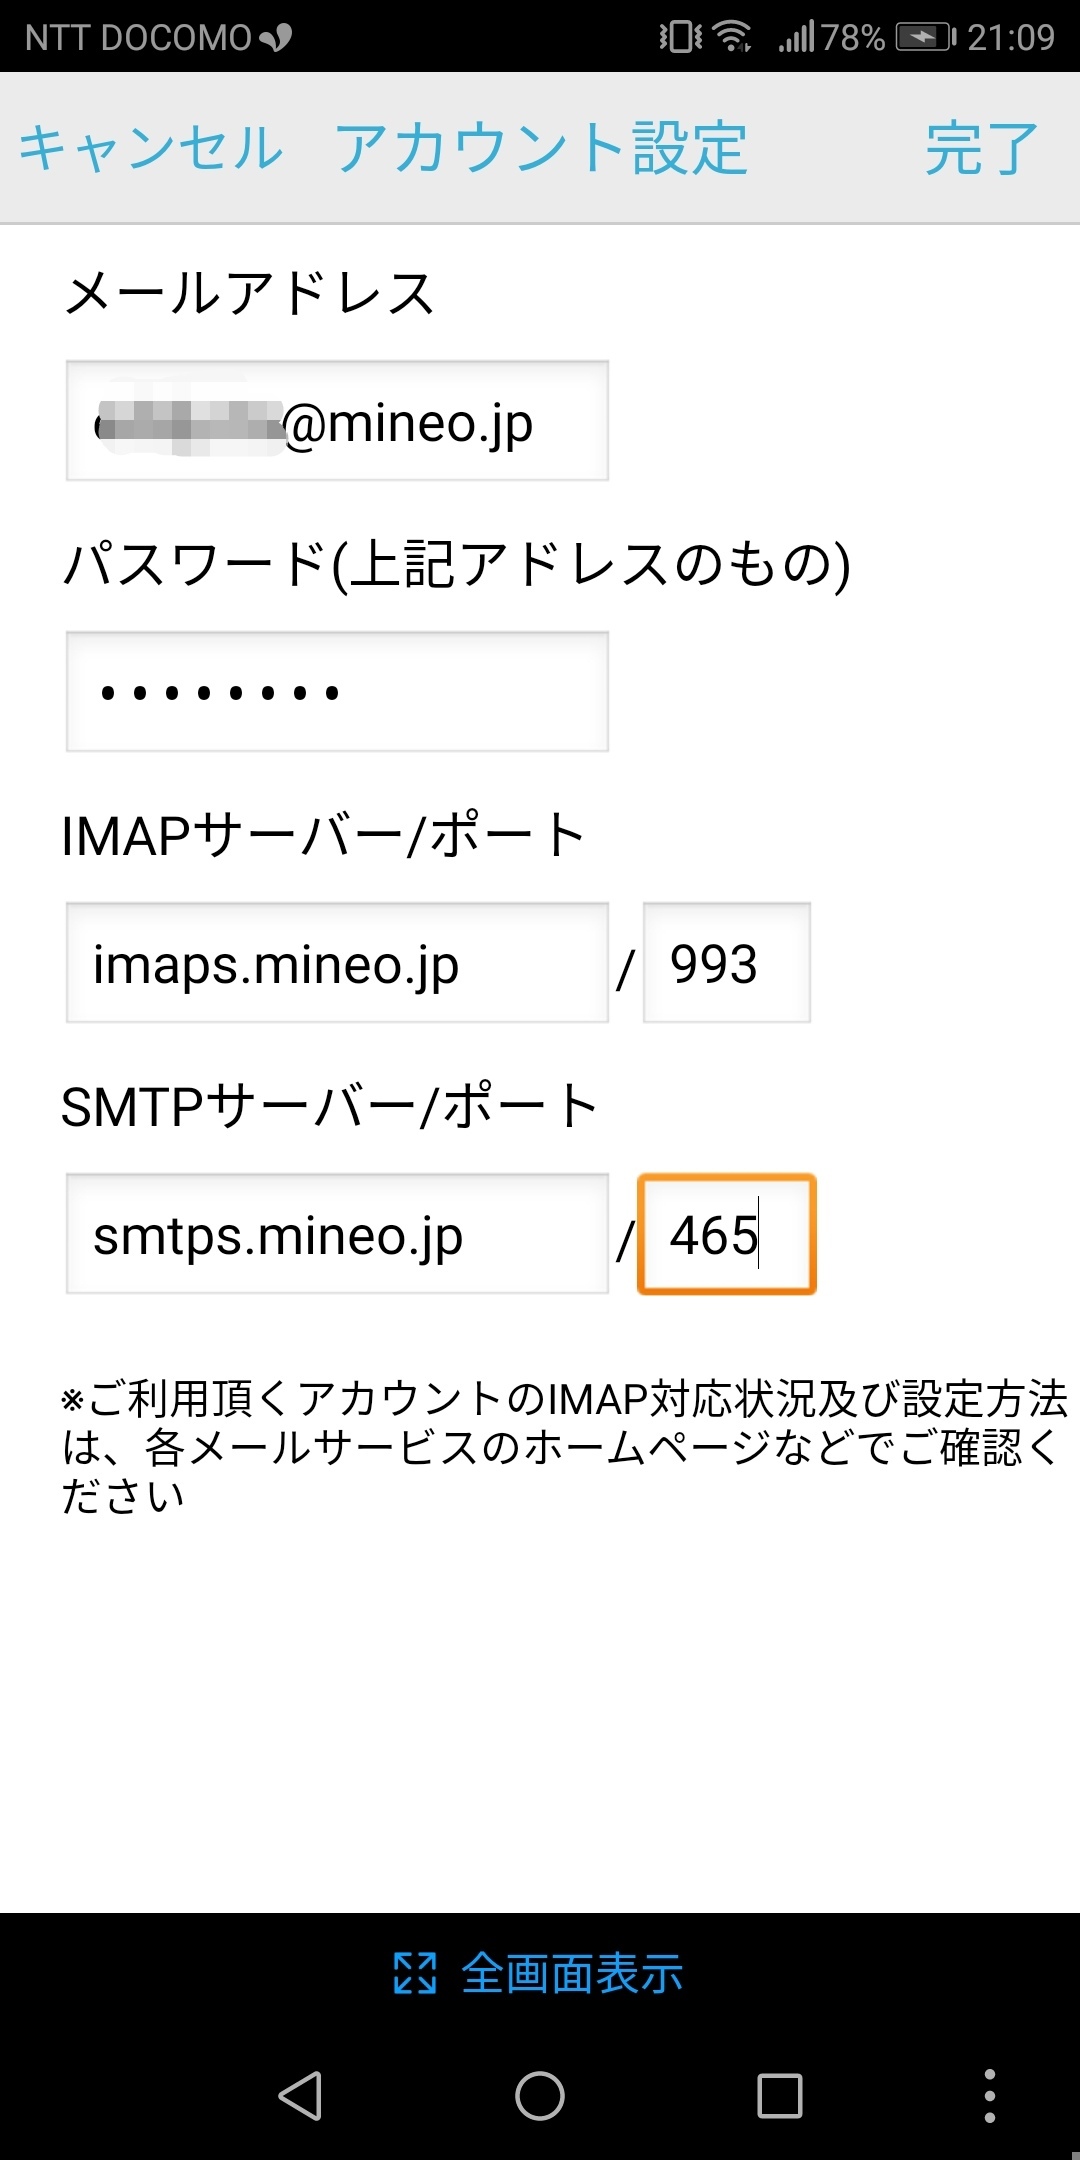The width and height of the screenshot is (1080, 2160).
Task: Tap the アカウント設定 title text
Action: pos(541,148)
